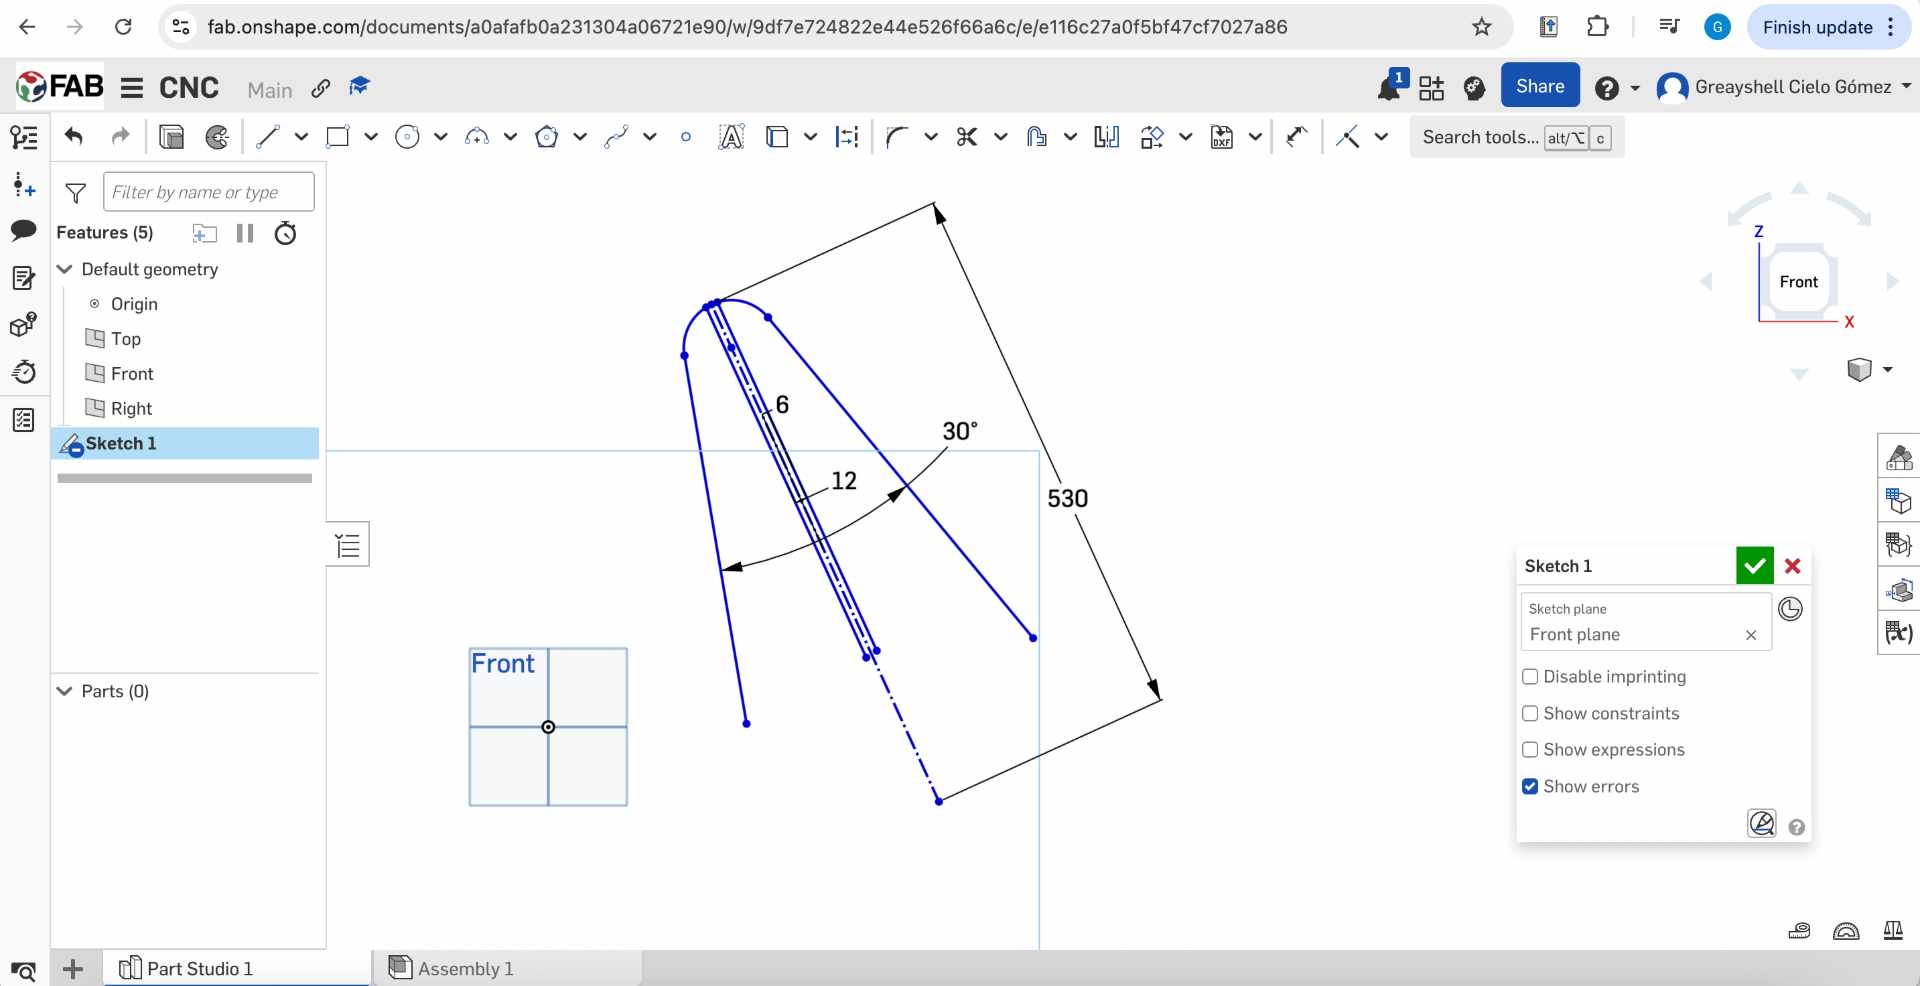Accept Sketch 1 with green checkmark

point(1754,566)
